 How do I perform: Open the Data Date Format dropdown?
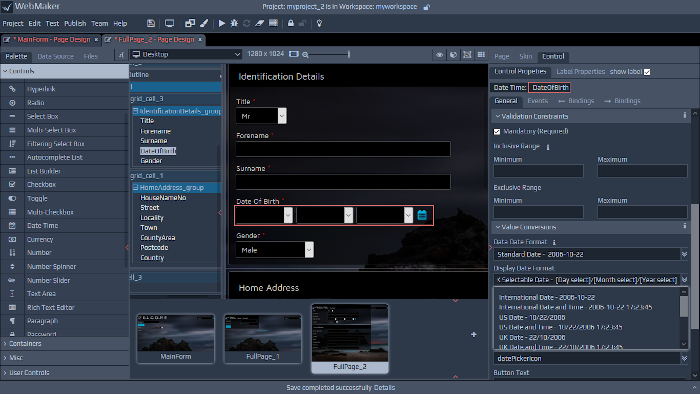(684, 254)
